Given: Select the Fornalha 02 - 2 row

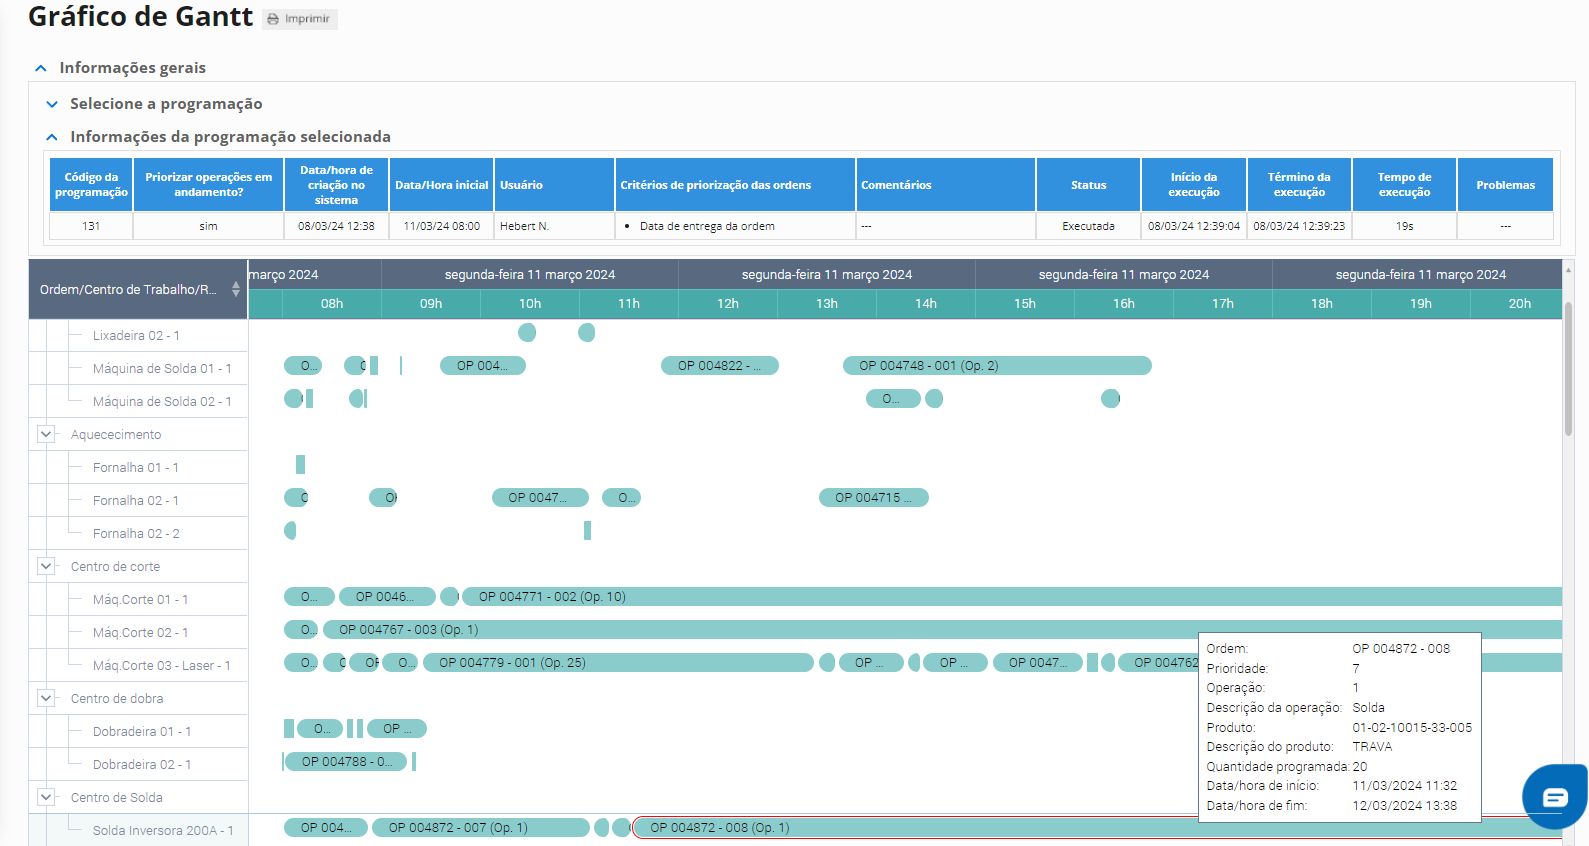Looking at the screenshot, I should (x=138, y=533).
